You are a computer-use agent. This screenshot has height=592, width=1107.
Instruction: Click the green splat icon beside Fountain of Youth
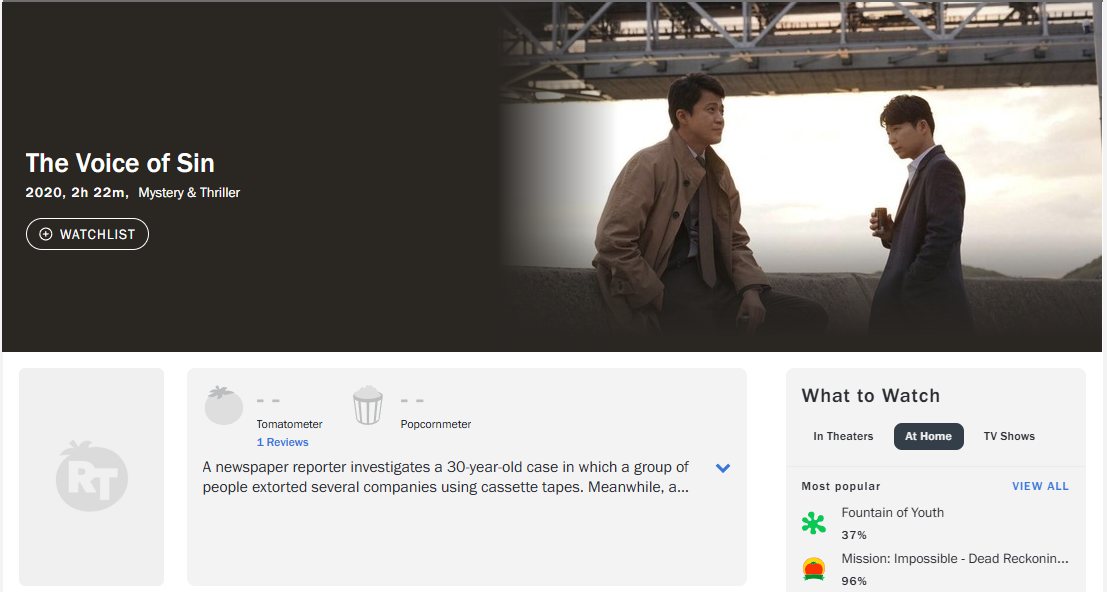(x=814, y=523)
